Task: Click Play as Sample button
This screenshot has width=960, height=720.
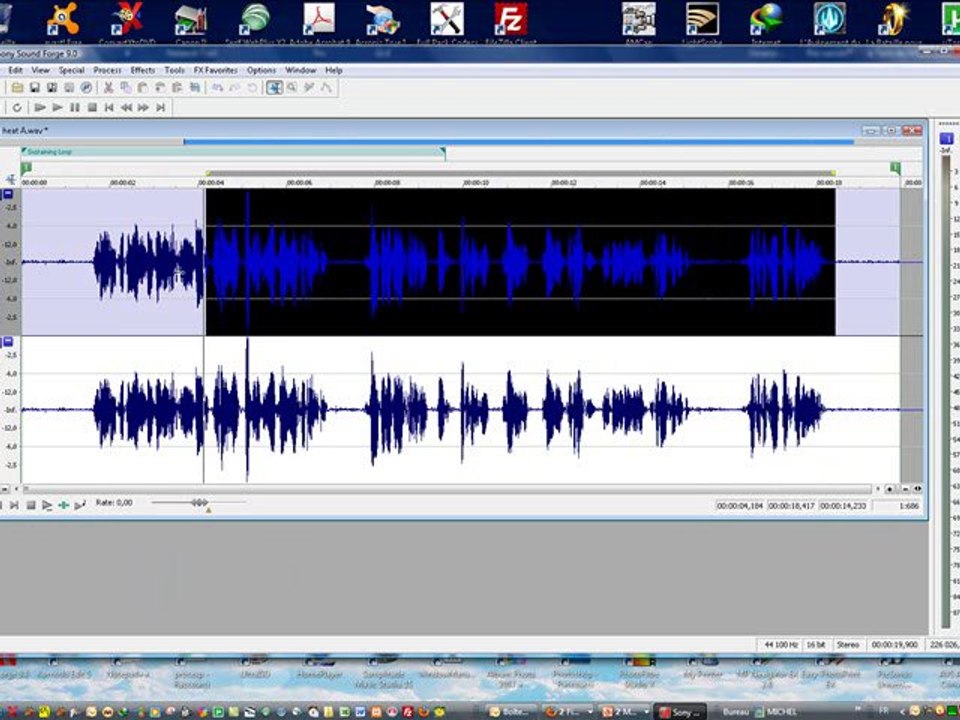Action: [x=80, y=505]
